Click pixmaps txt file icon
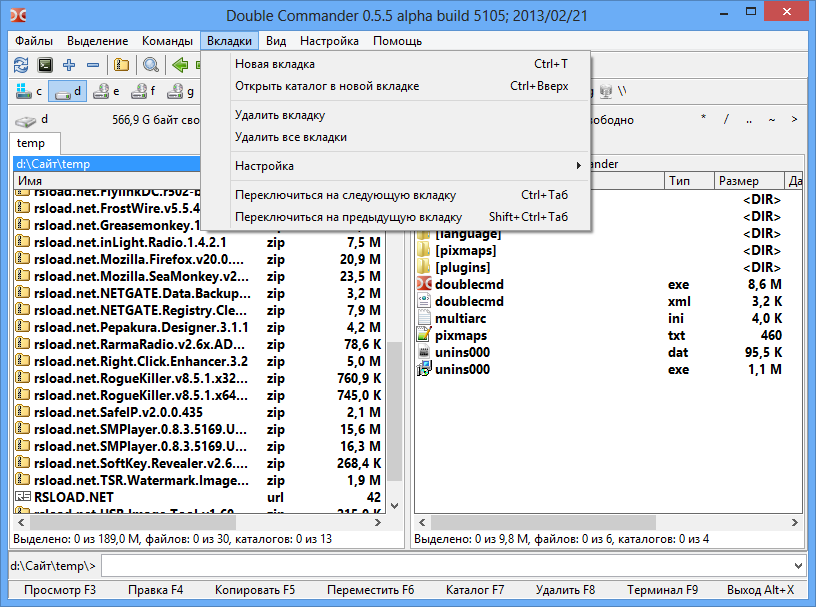 click(x=424, y=335)
